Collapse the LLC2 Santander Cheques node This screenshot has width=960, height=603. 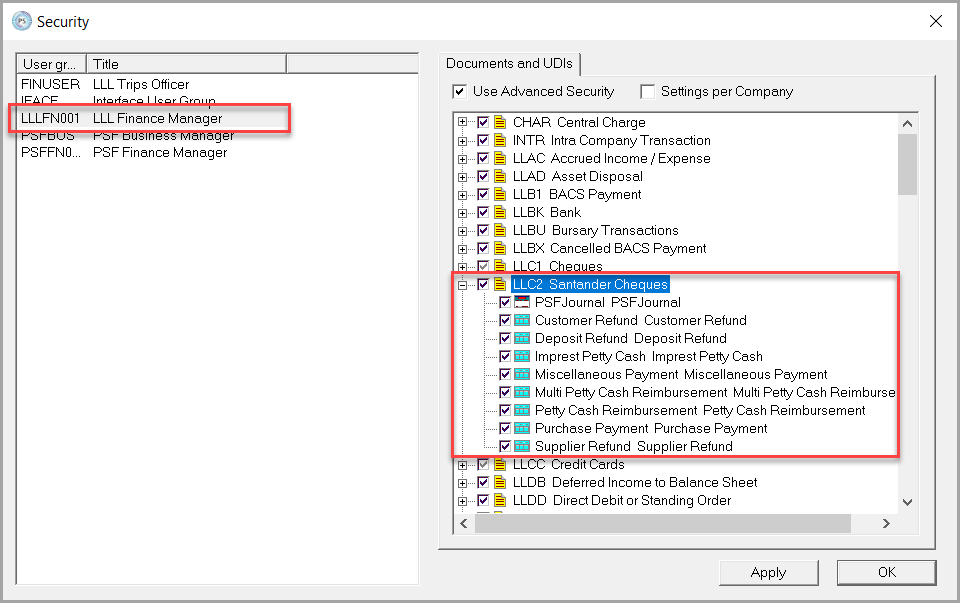[463, 285]
